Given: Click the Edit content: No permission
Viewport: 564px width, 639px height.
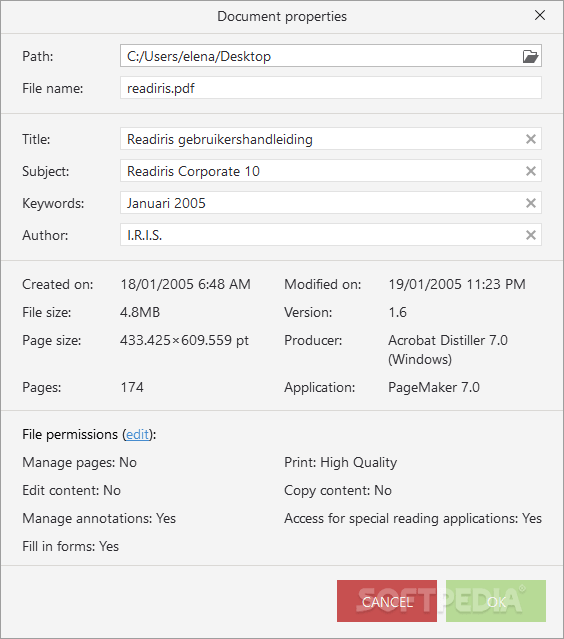Looking at the screenshot, I should (x=71, y=490).
